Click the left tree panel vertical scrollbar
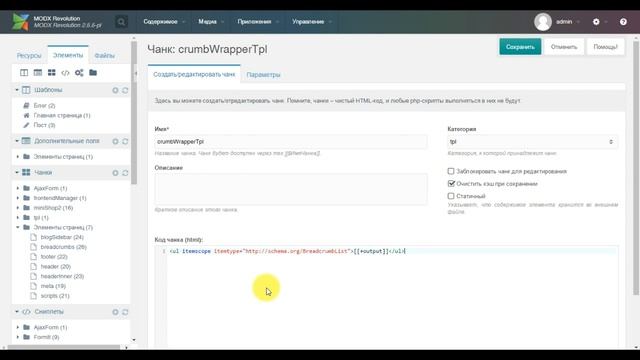The height and width of the screenshot is (360, 640). pos(133,112)
